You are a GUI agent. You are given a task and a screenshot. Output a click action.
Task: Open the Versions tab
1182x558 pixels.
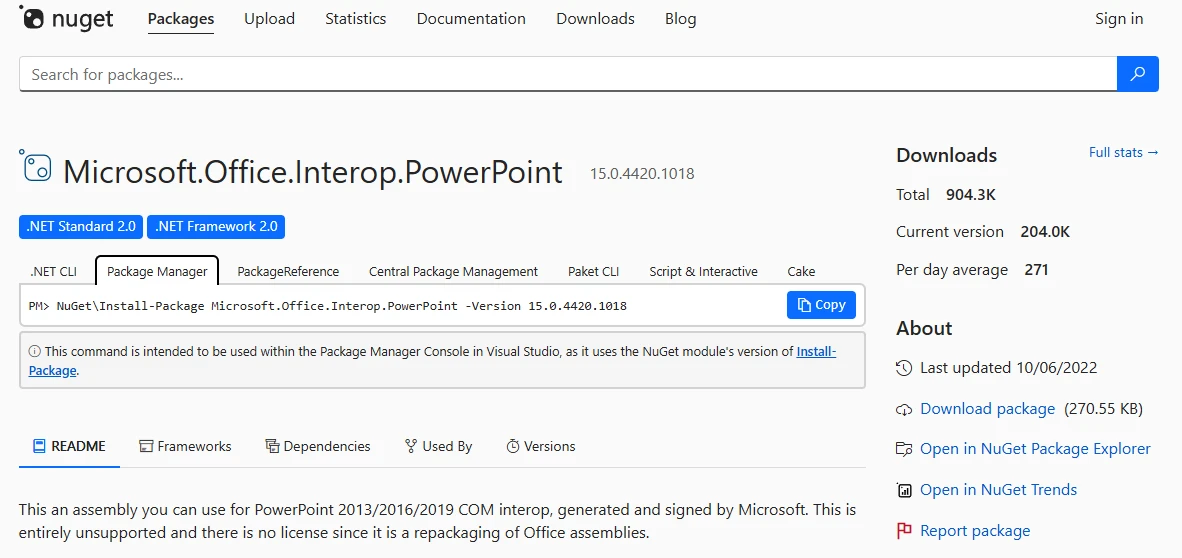click(x=540, y=446)
